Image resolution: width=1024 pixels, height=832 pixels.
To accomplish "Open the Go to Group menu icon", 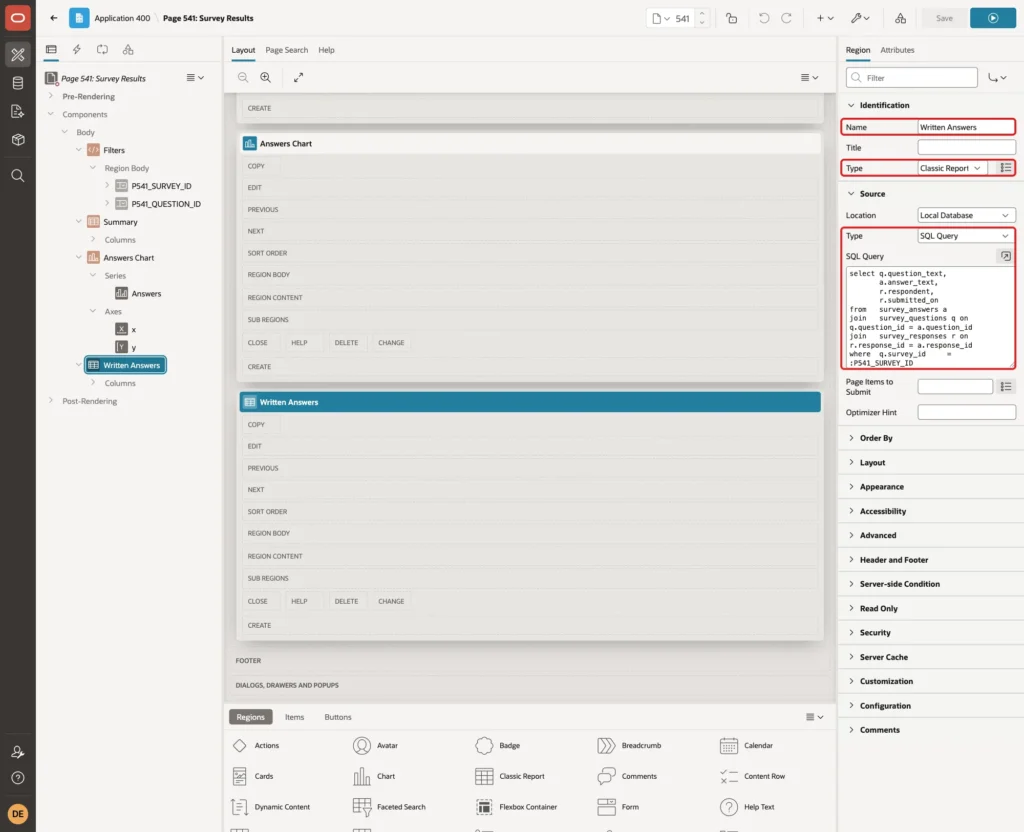I will pos(997,78).
